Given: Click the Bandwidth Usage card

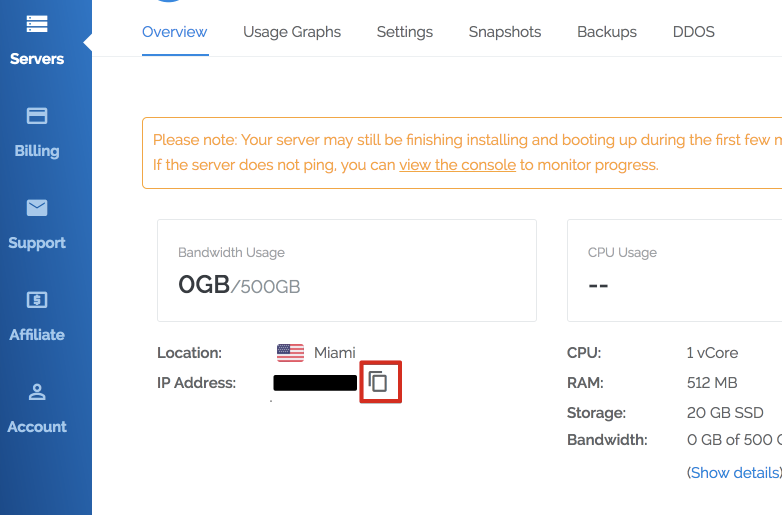Looking at the screenshot, I should 347,270.
